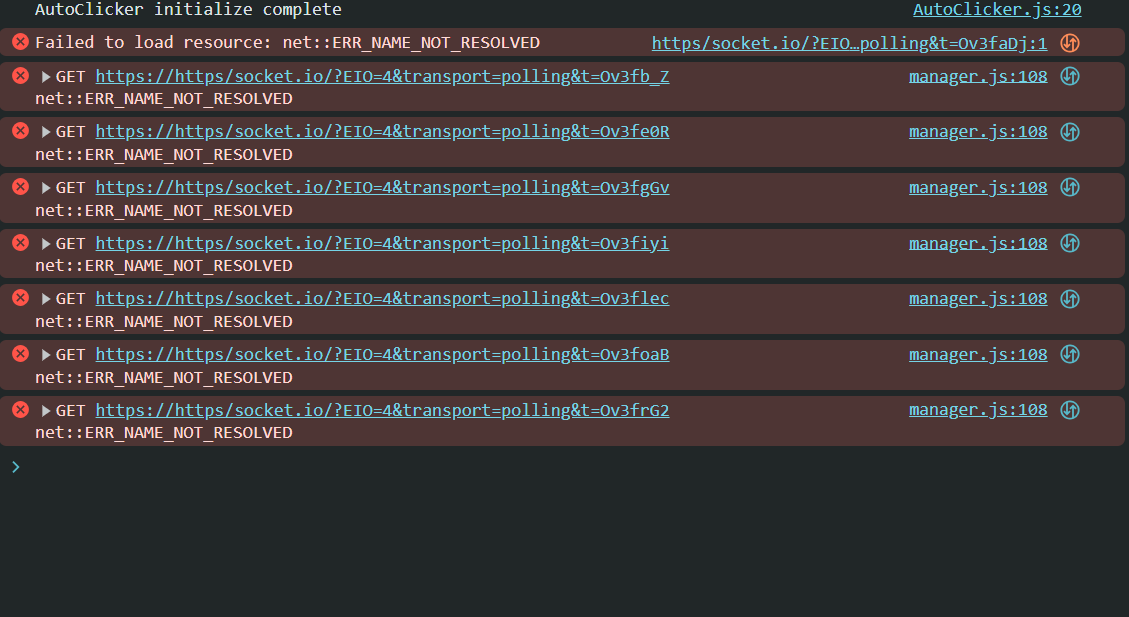Screen dimensions: 1129x617
Task: Expand the GET Ov3frG2 error details
Action: [46, 411]
